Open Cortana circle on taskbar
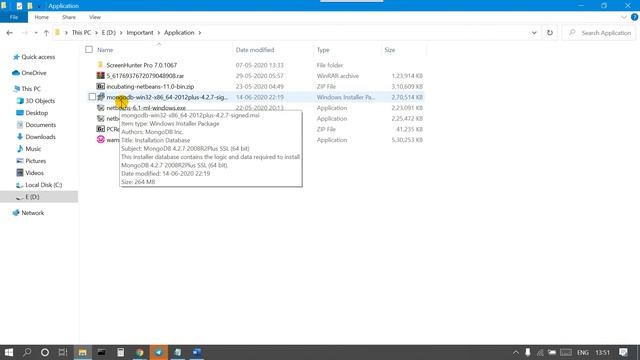This screenshot has height=360, width=640. (45, 352)
